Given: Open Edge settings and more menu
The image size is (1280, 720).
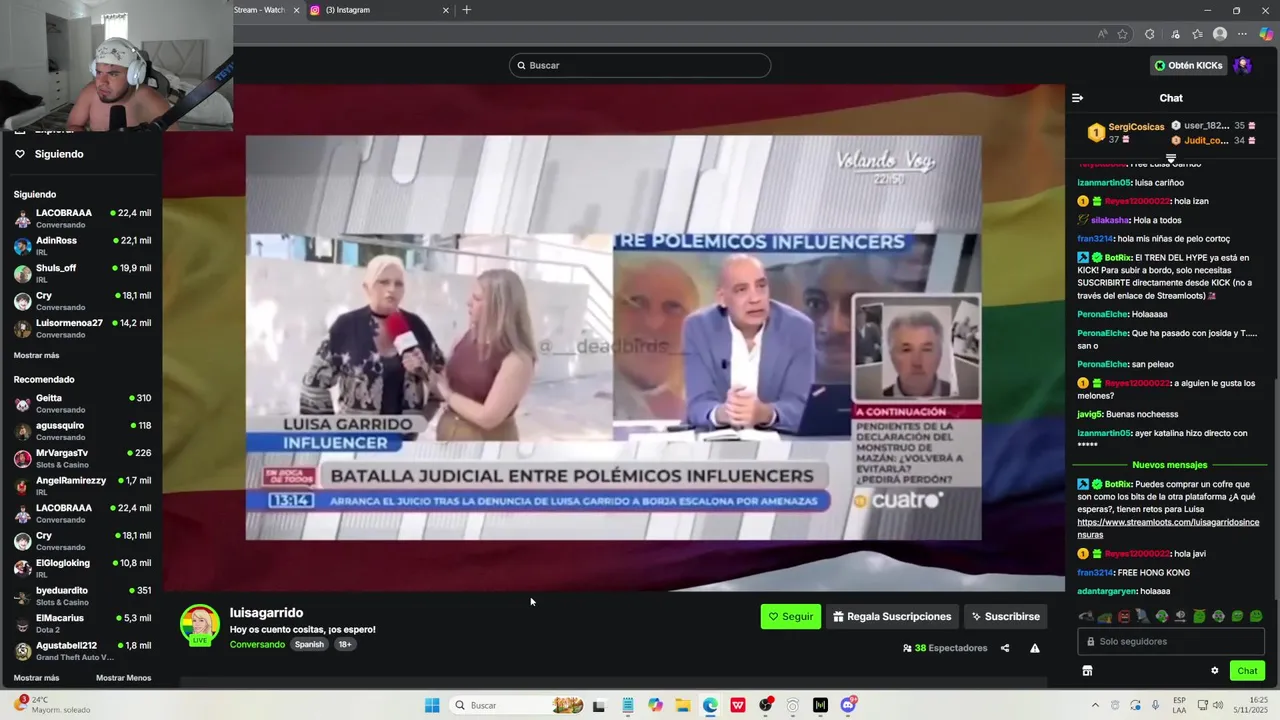Looking at the screenshot, I should [1242, 34].
